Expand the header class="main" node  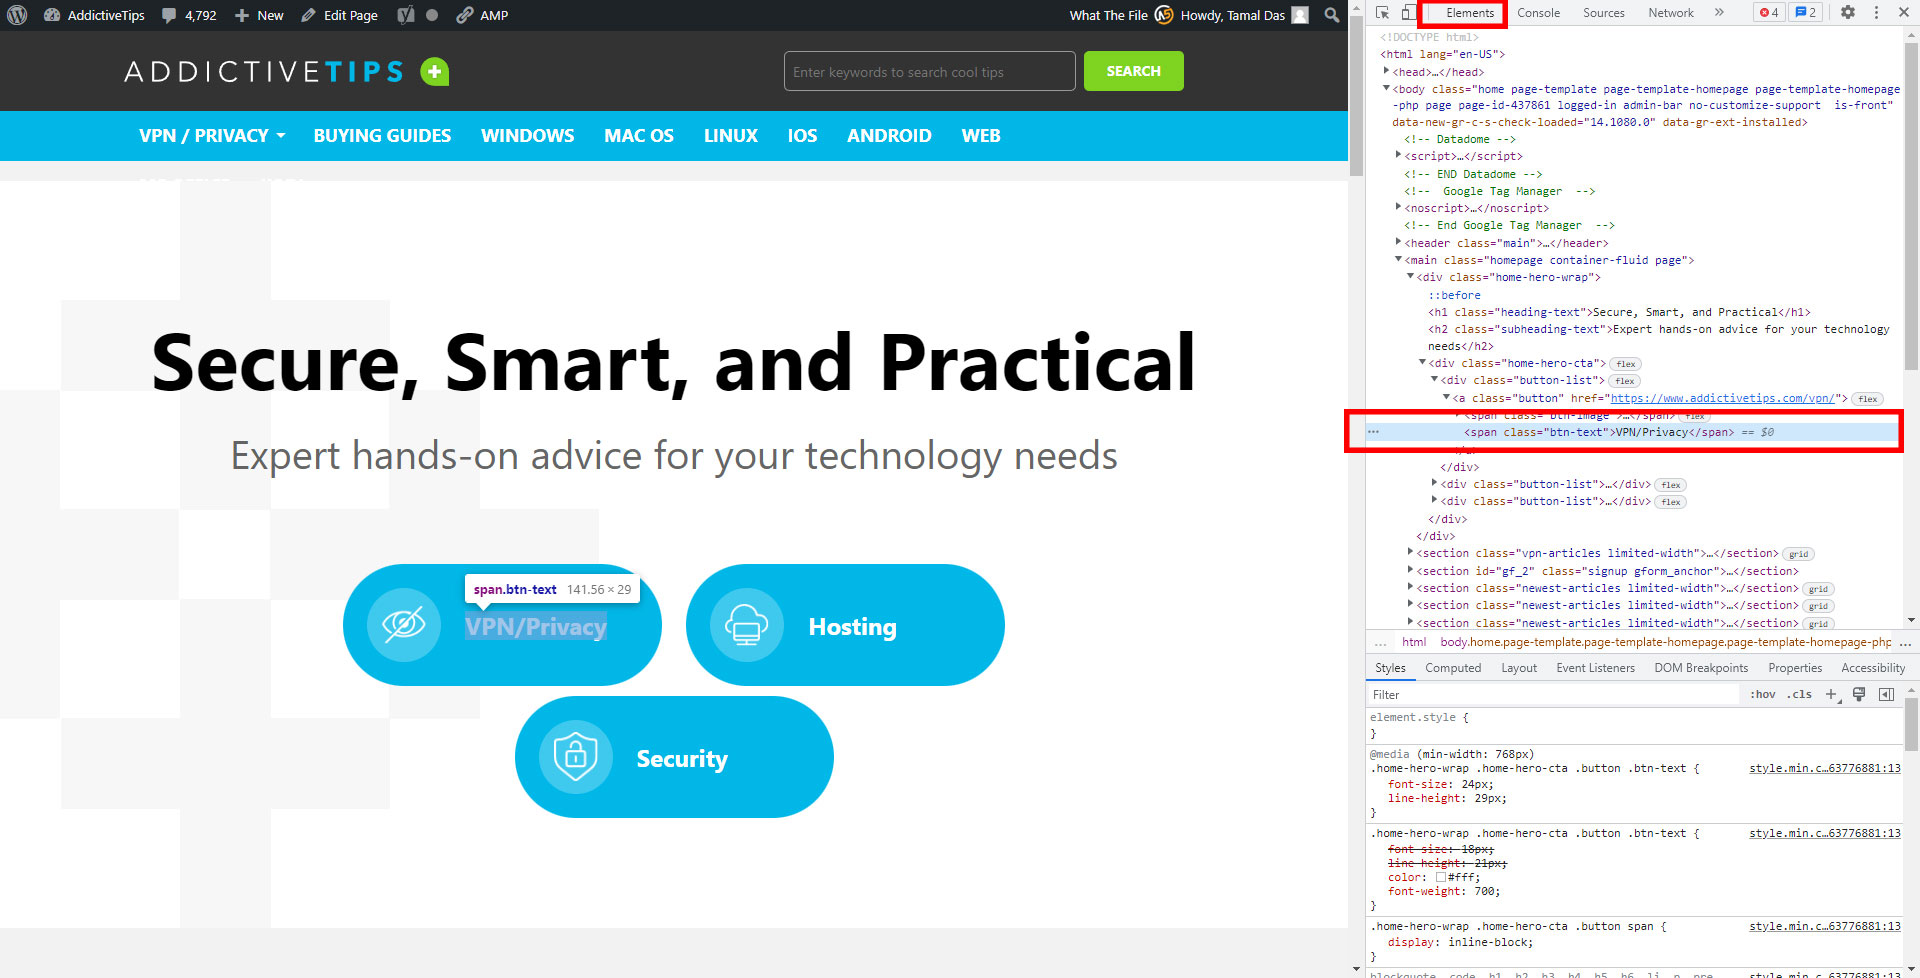1398,242
